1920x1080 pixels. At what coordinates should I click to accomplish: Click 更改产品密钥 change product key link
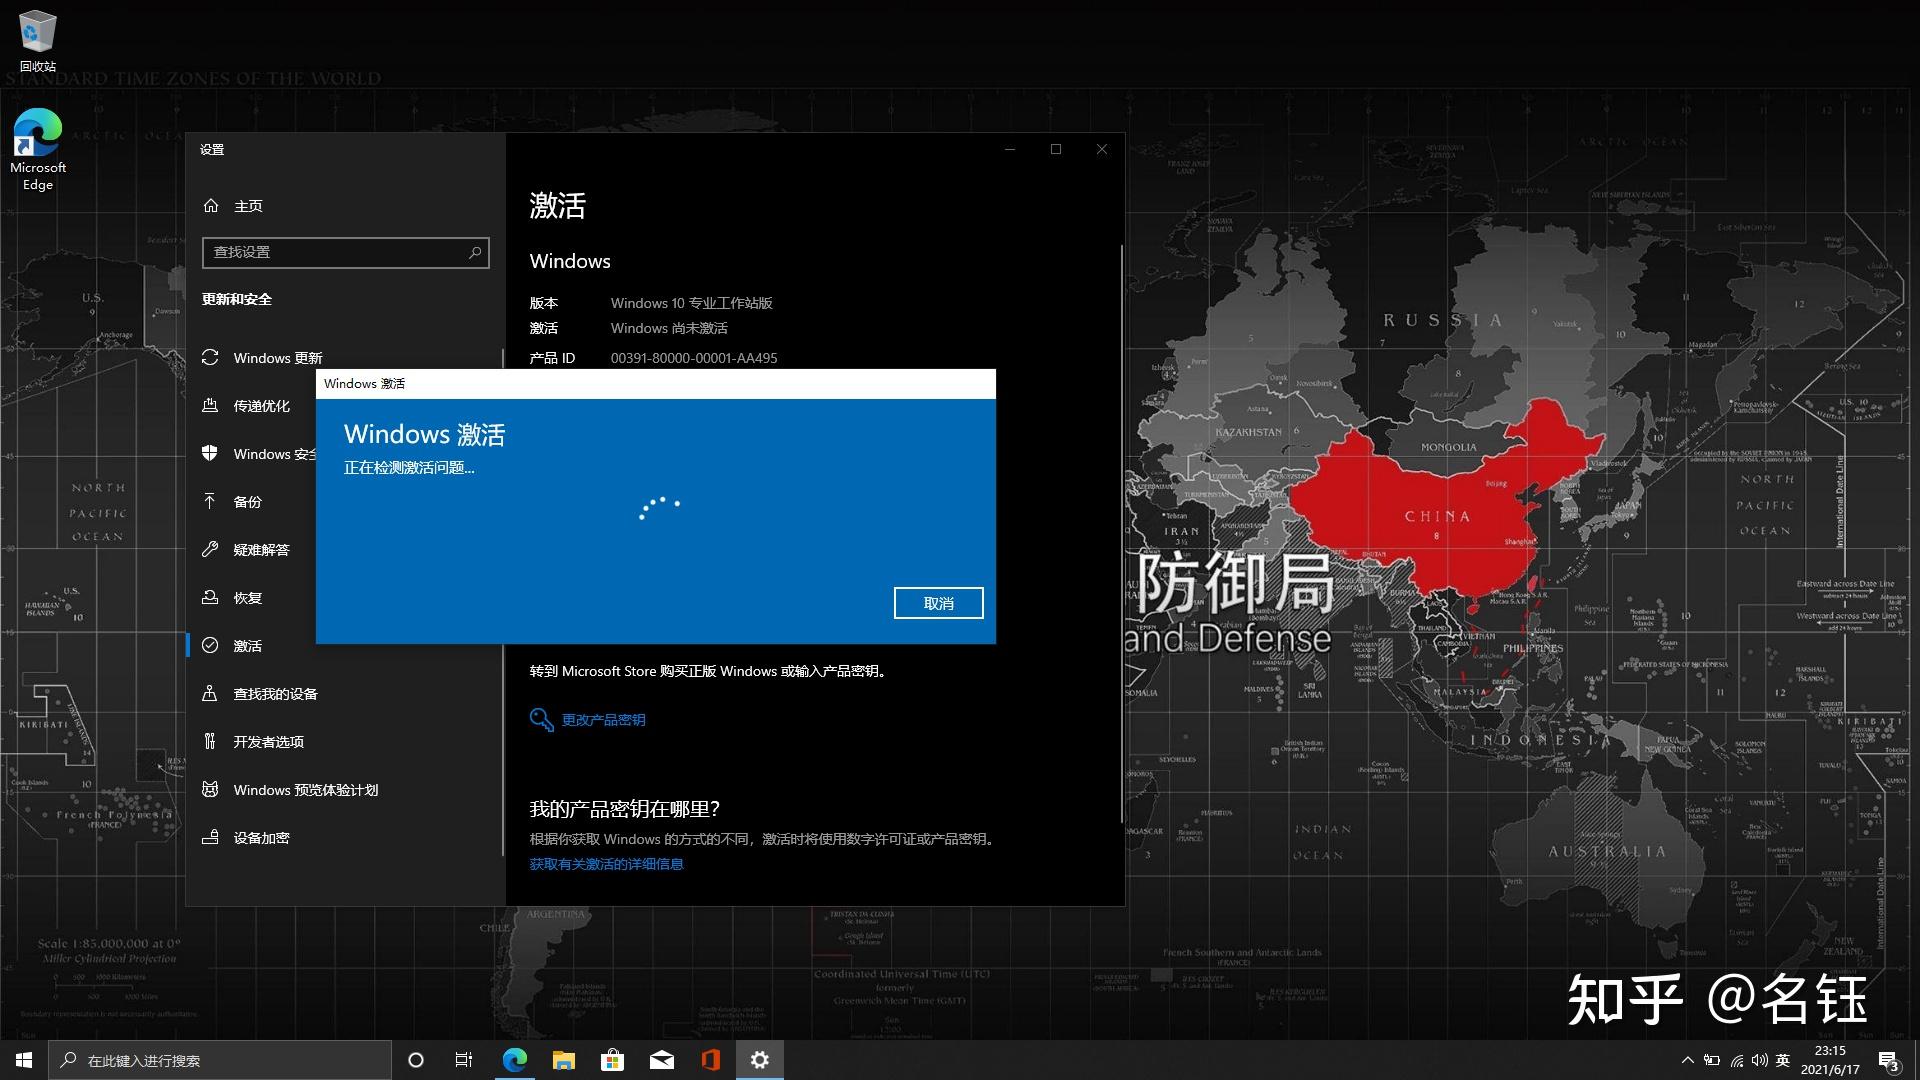(602, 720)
